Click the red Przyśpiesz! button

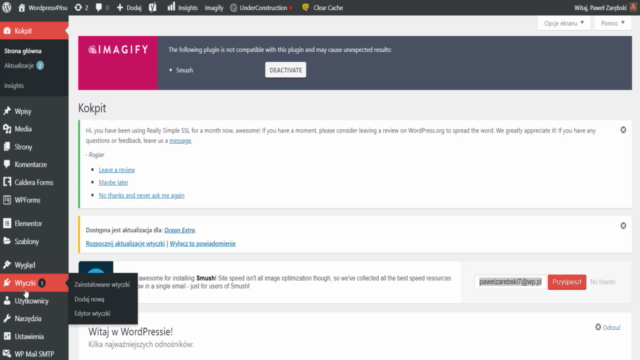coord(567,282)
